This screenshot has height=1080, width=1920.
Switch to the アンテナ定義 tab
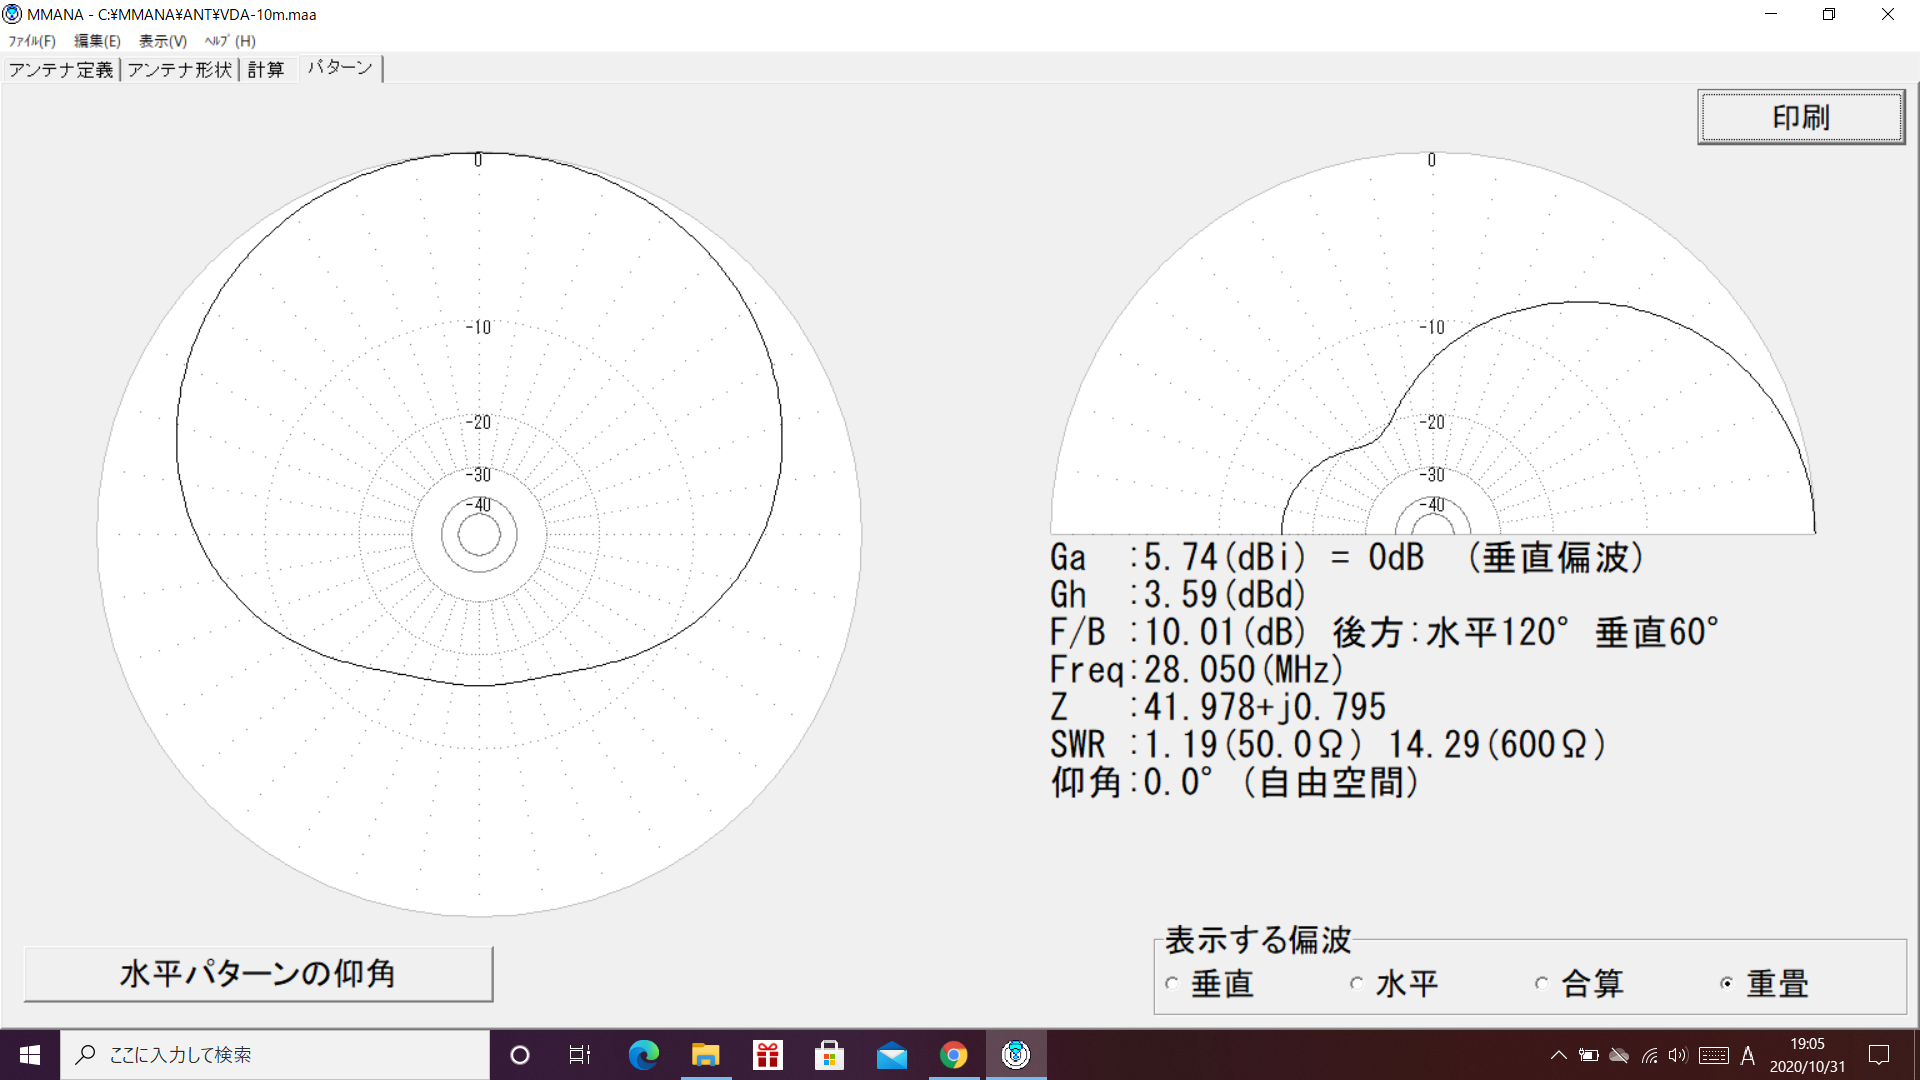click(61, 69)
